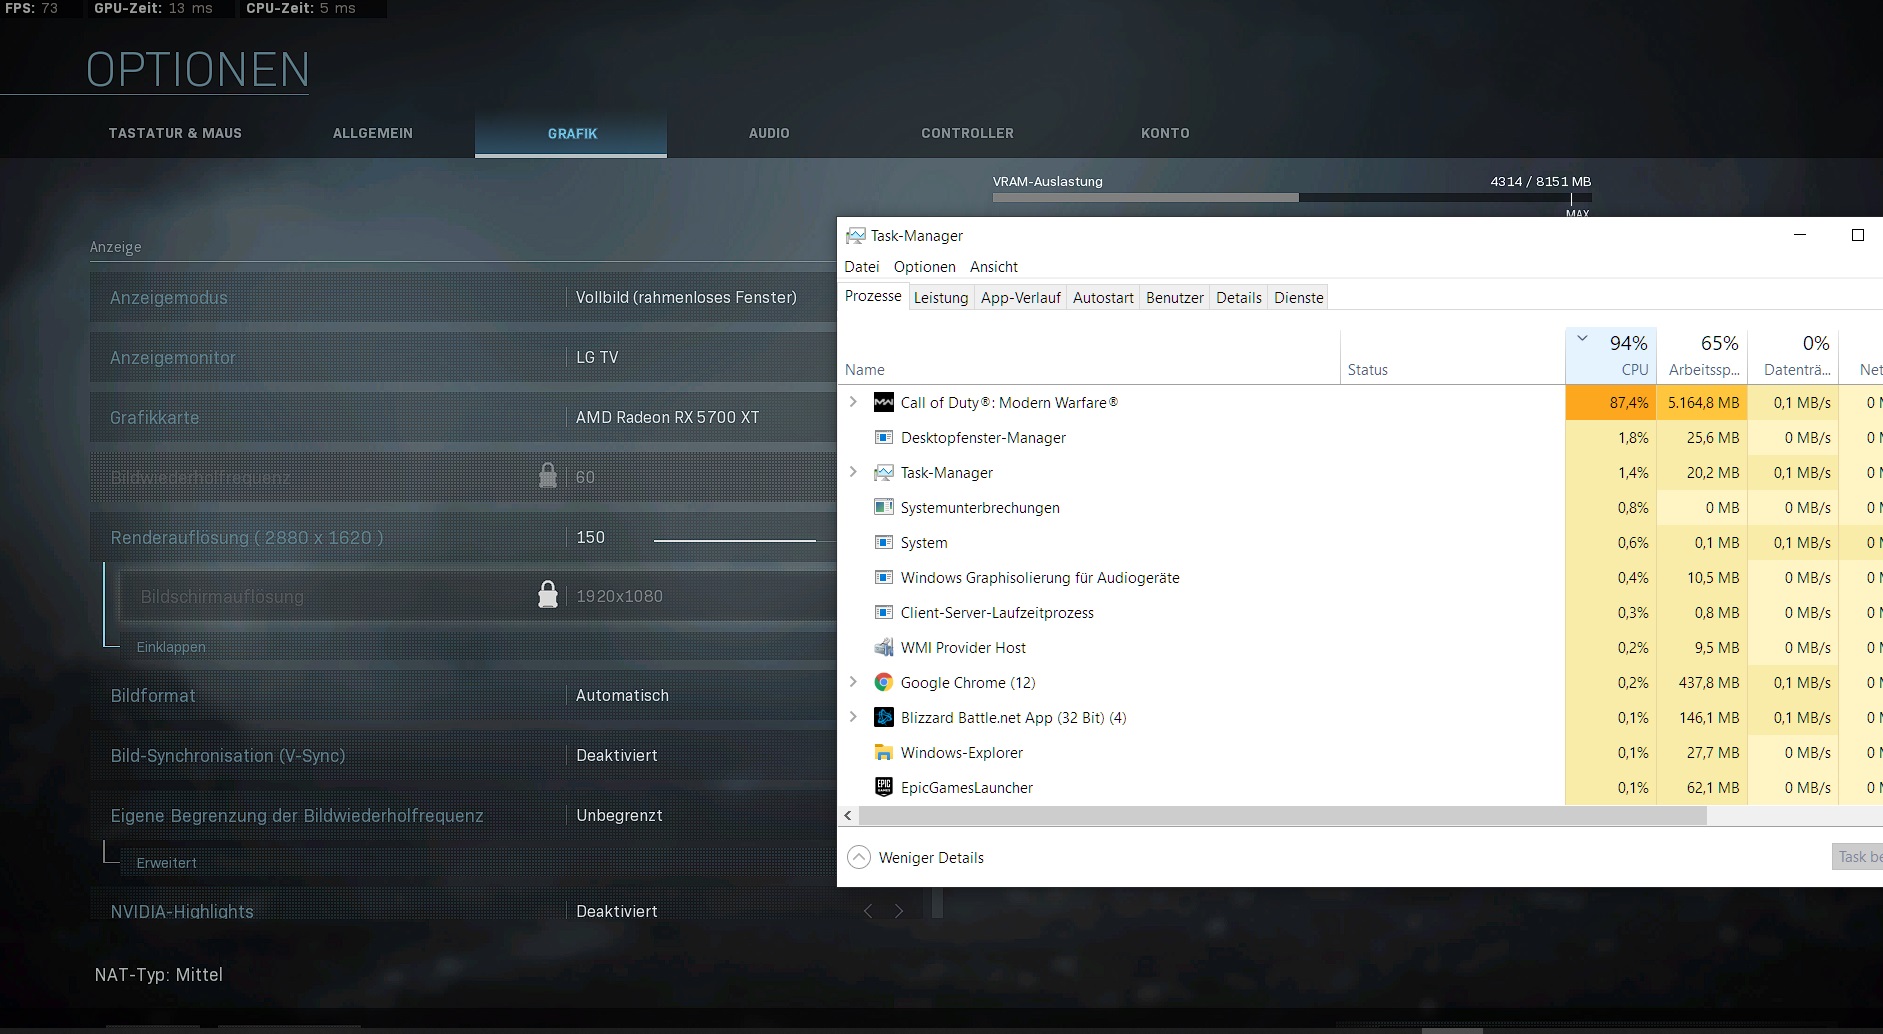Collapse the Renderauflösung section via Einklappen
This screenshot has height=1034, width=1883.
(x=171, y=647)
